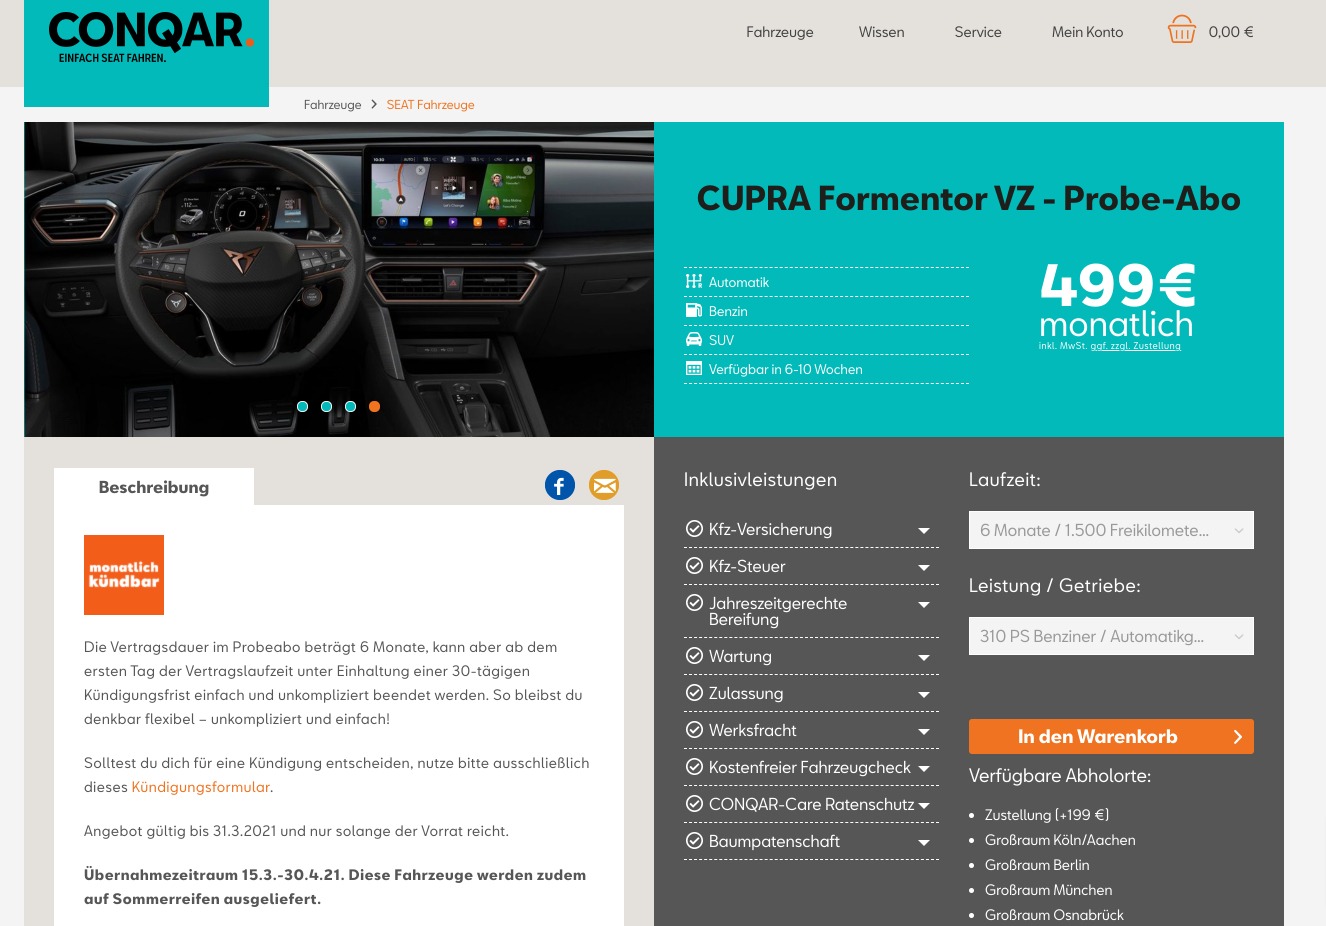Screen dimensions: 1326x926
Task: Open SEAT Fahrzeuge breadcrumb link
Action: [x=431, y=104]
